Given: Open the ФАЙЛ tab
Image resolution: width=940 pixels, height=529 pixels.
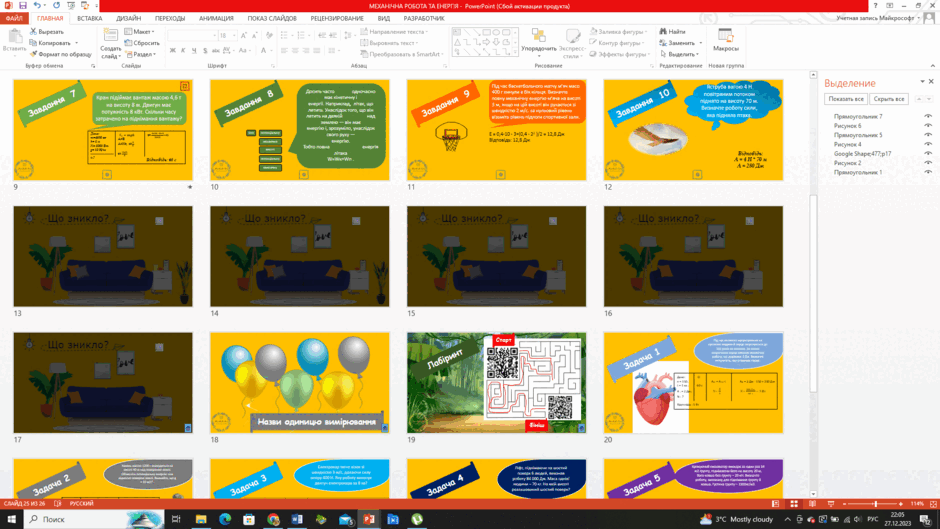Looking at the screenshot, I should [14, 18].
